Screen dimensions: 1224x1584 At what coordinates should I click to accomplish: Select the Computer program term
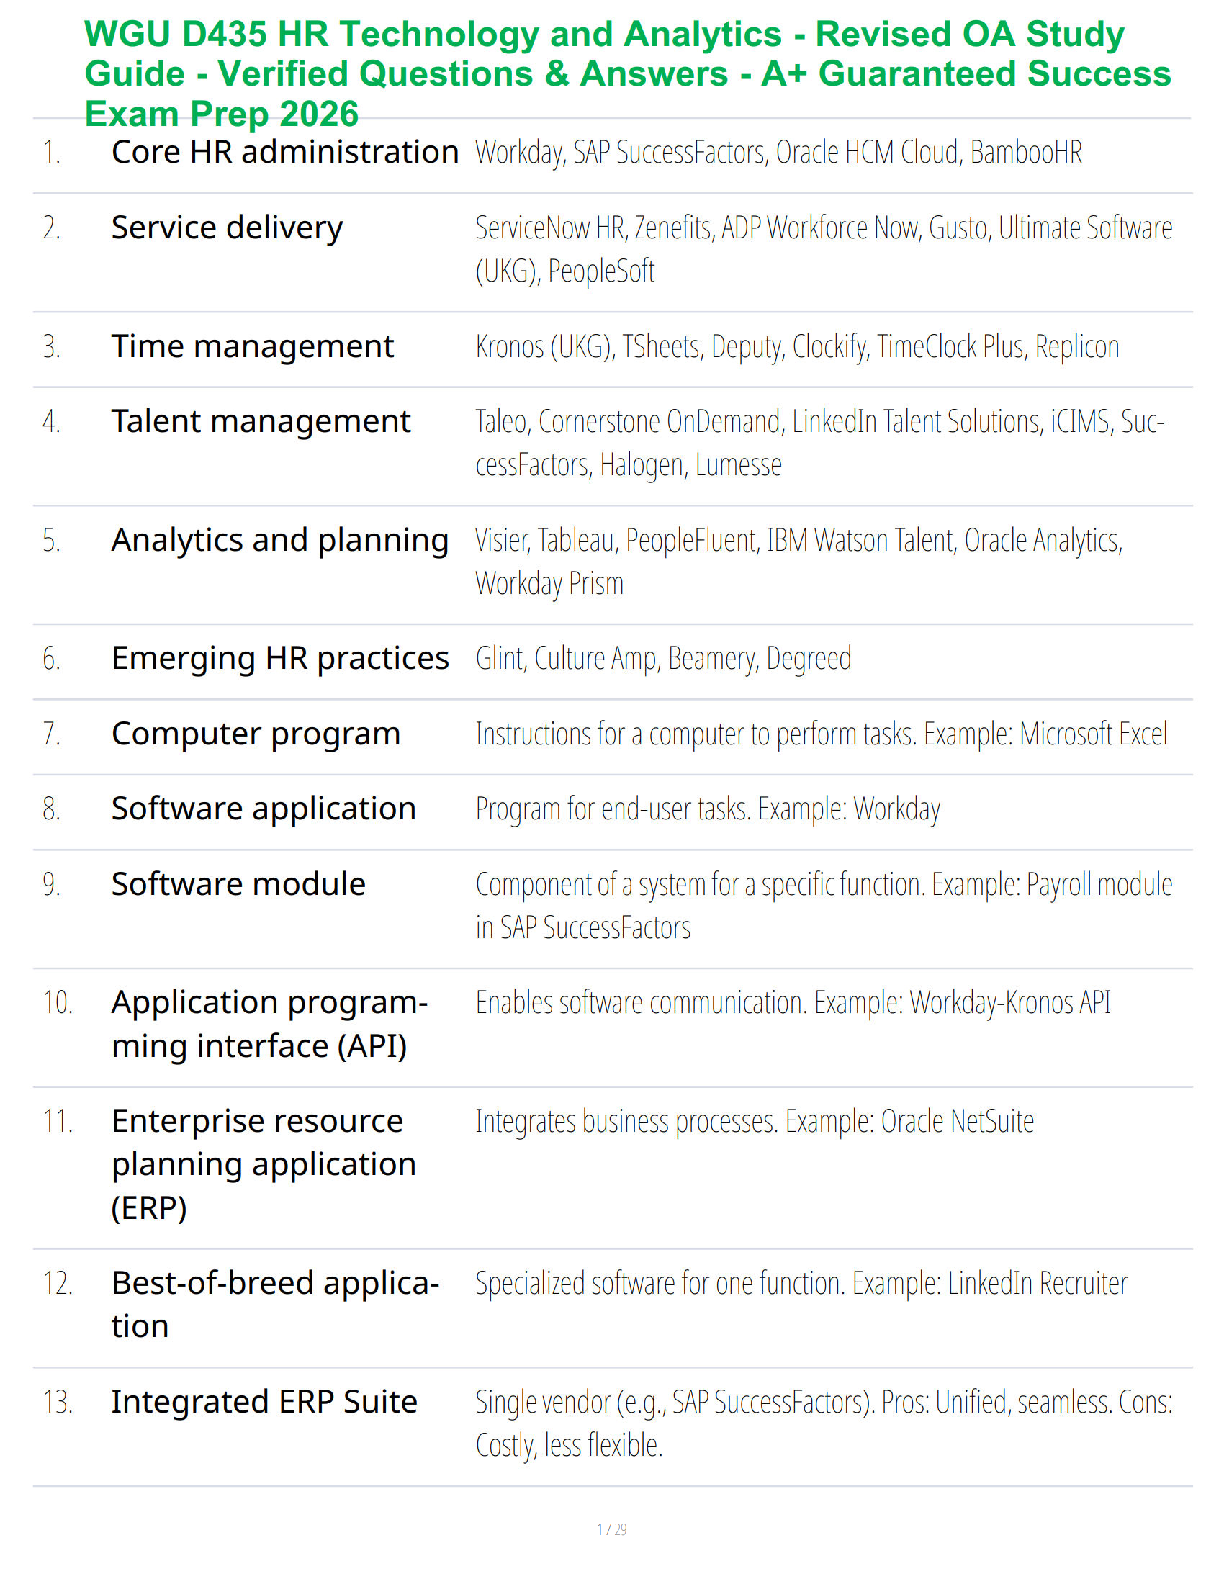(x=255, y=734)
